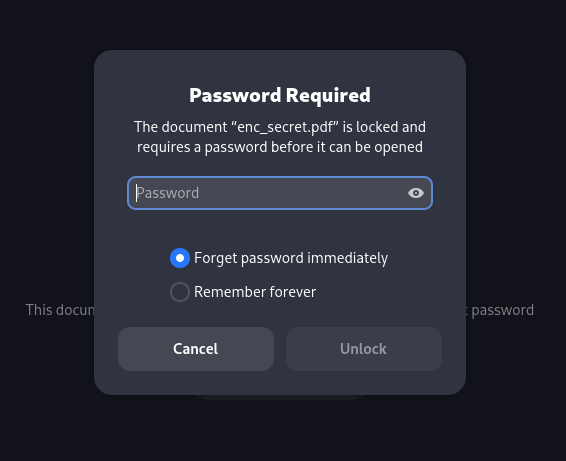The height and width of the screenshot is (461, 566).
Task: Click the Cancel button
Action: pyautogui.click(x=196, y=349)
